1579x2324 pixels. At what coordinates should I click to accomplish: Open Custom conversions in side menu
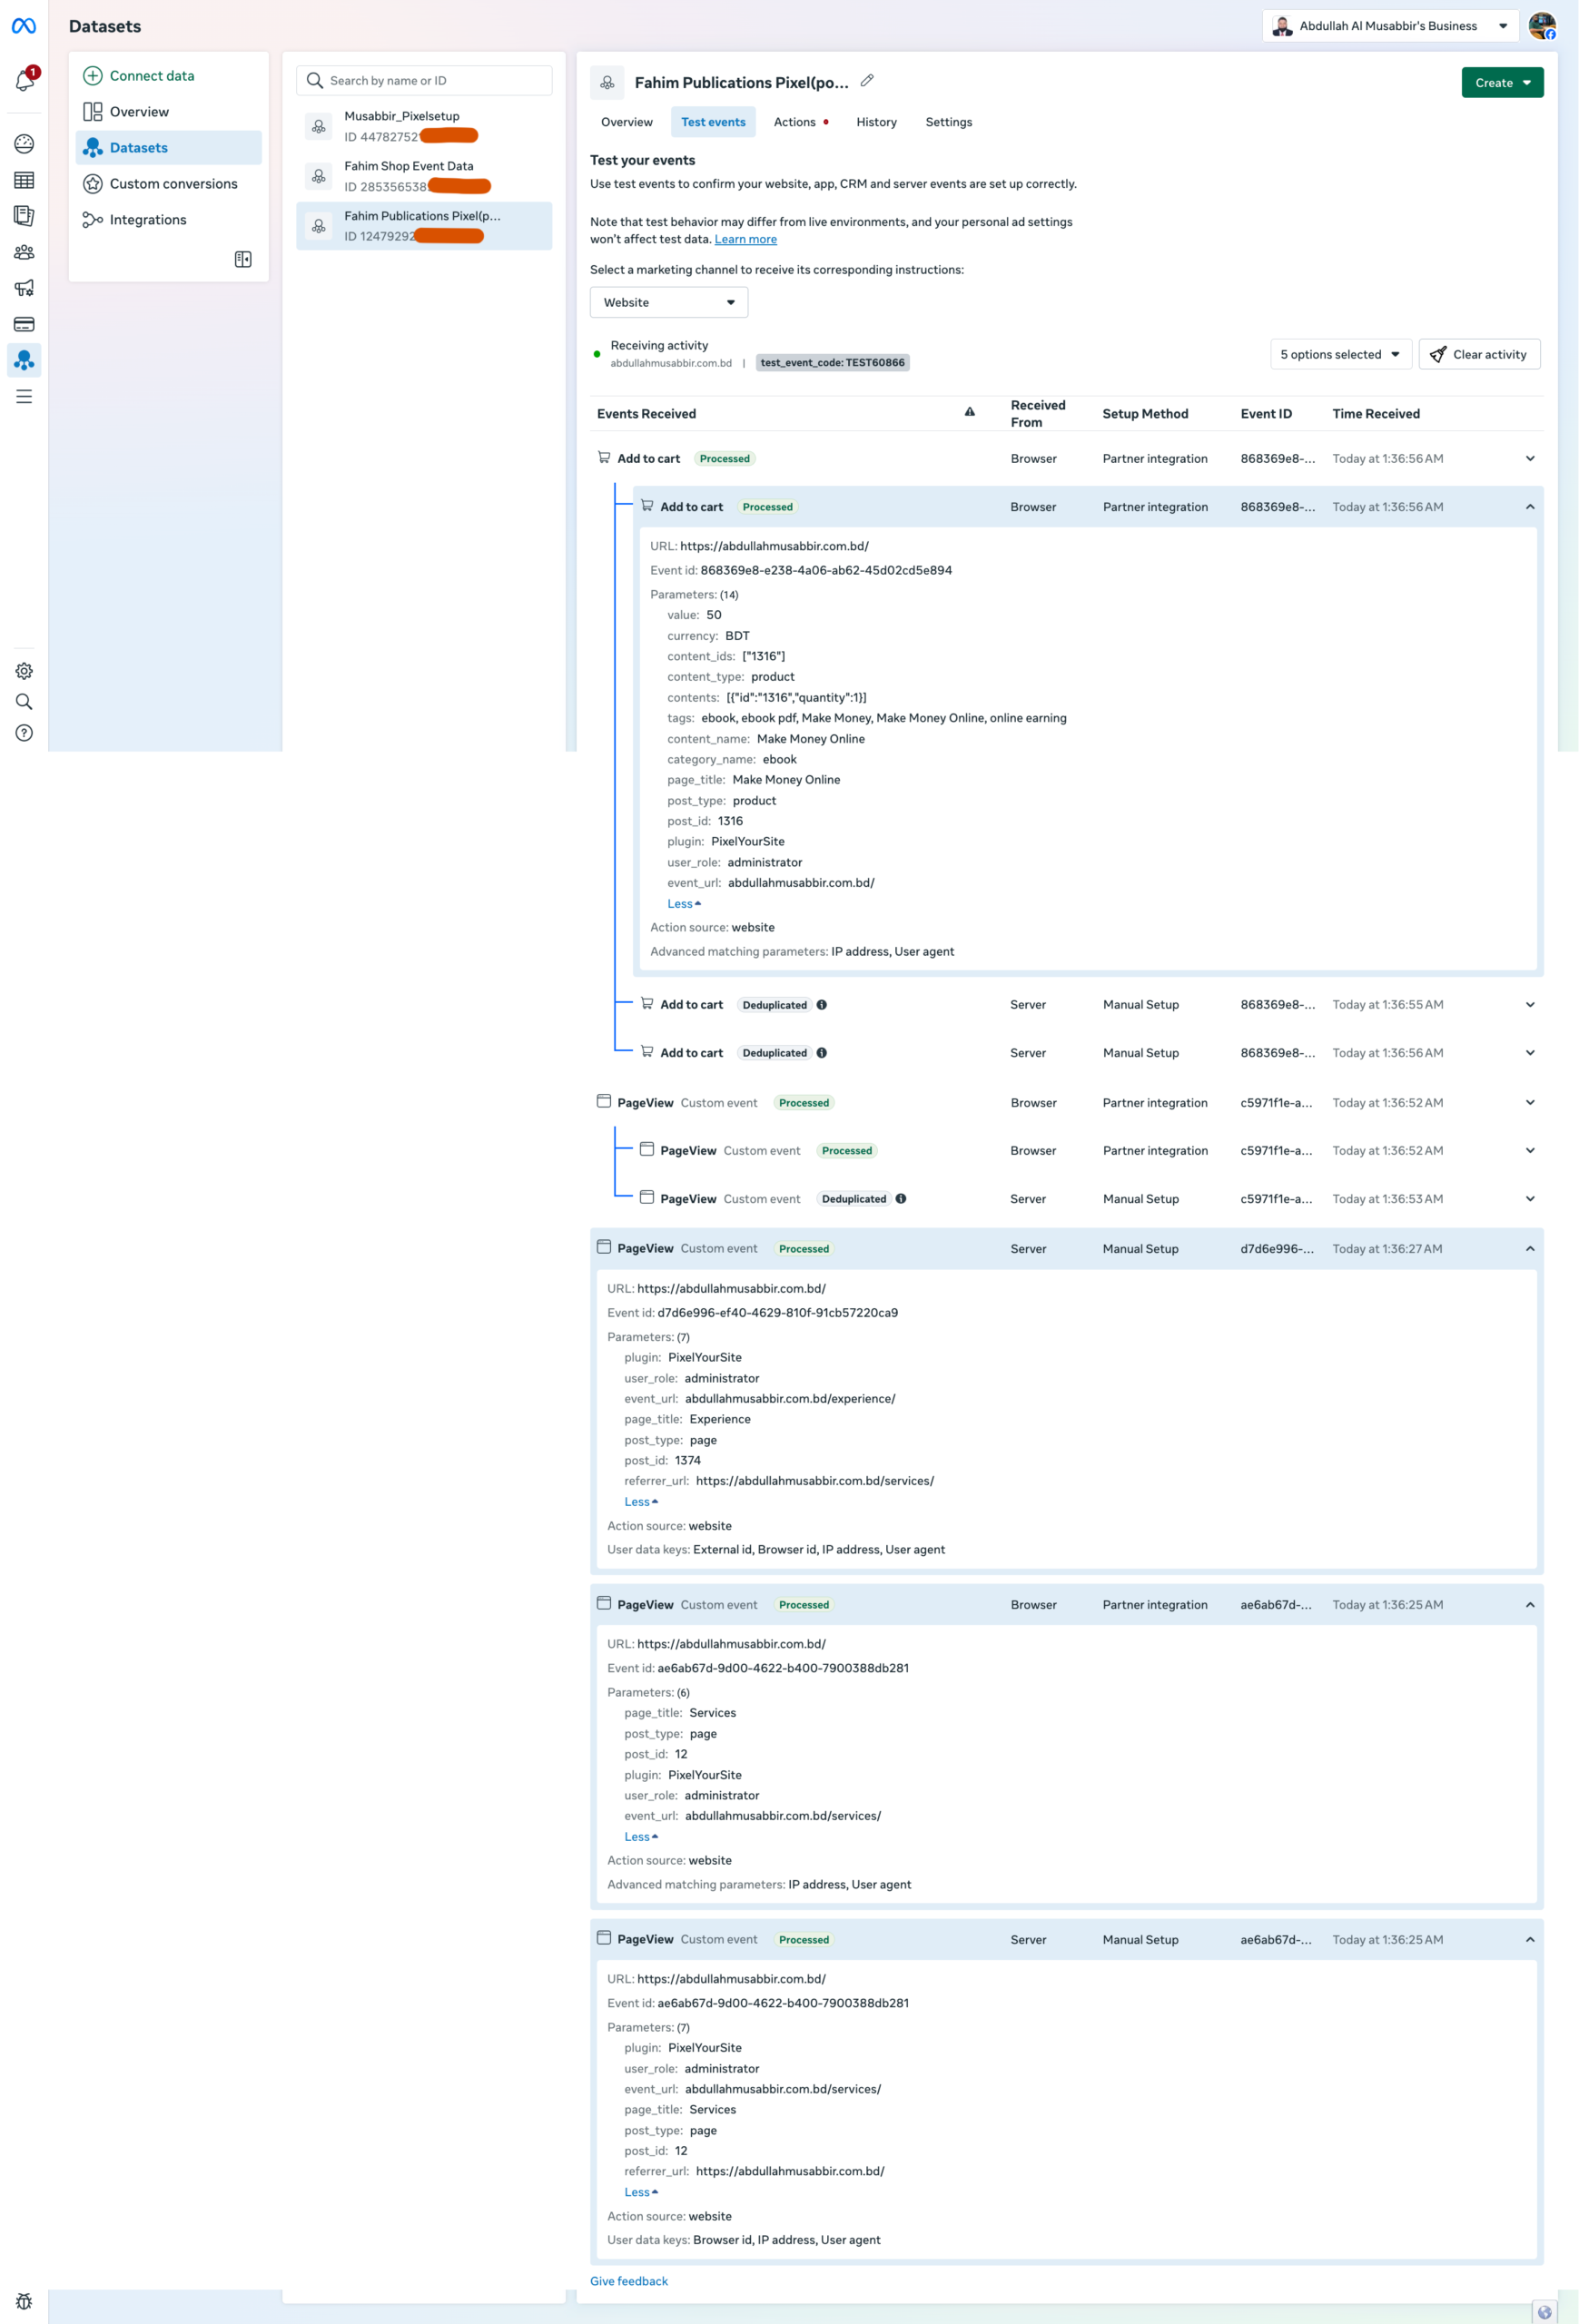point(168,184)
